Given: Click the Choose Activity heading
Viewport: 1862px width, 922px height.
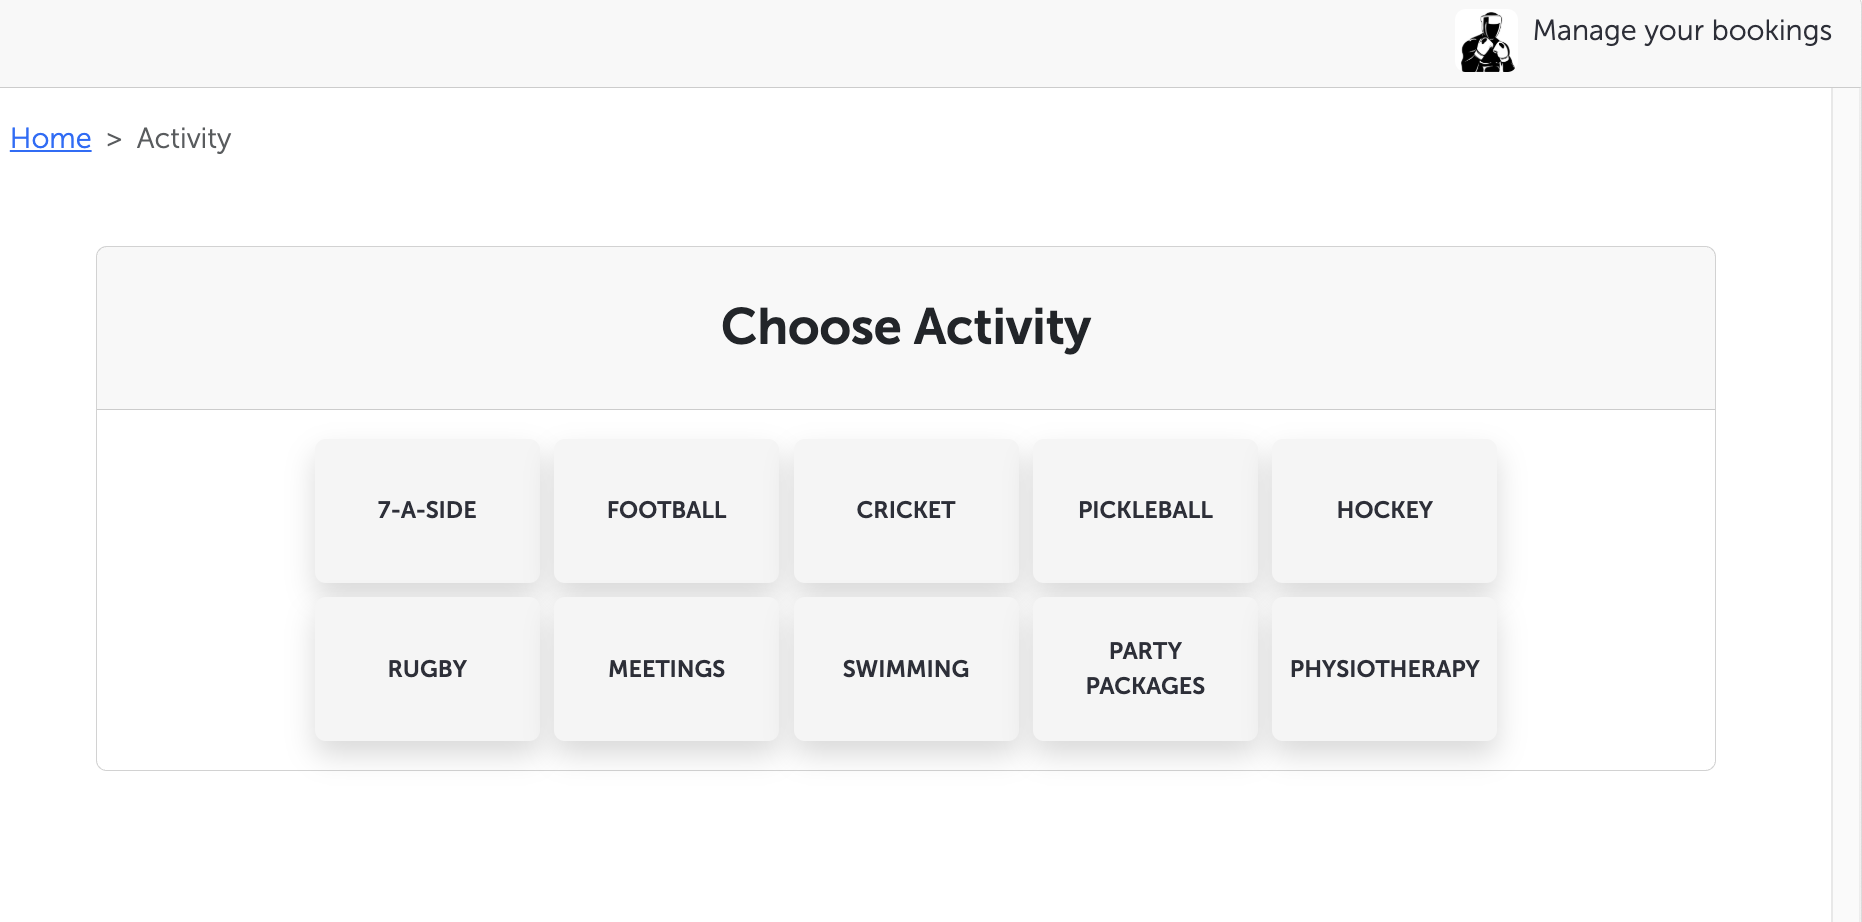Looking at the screenshot, I should (905, 327).
